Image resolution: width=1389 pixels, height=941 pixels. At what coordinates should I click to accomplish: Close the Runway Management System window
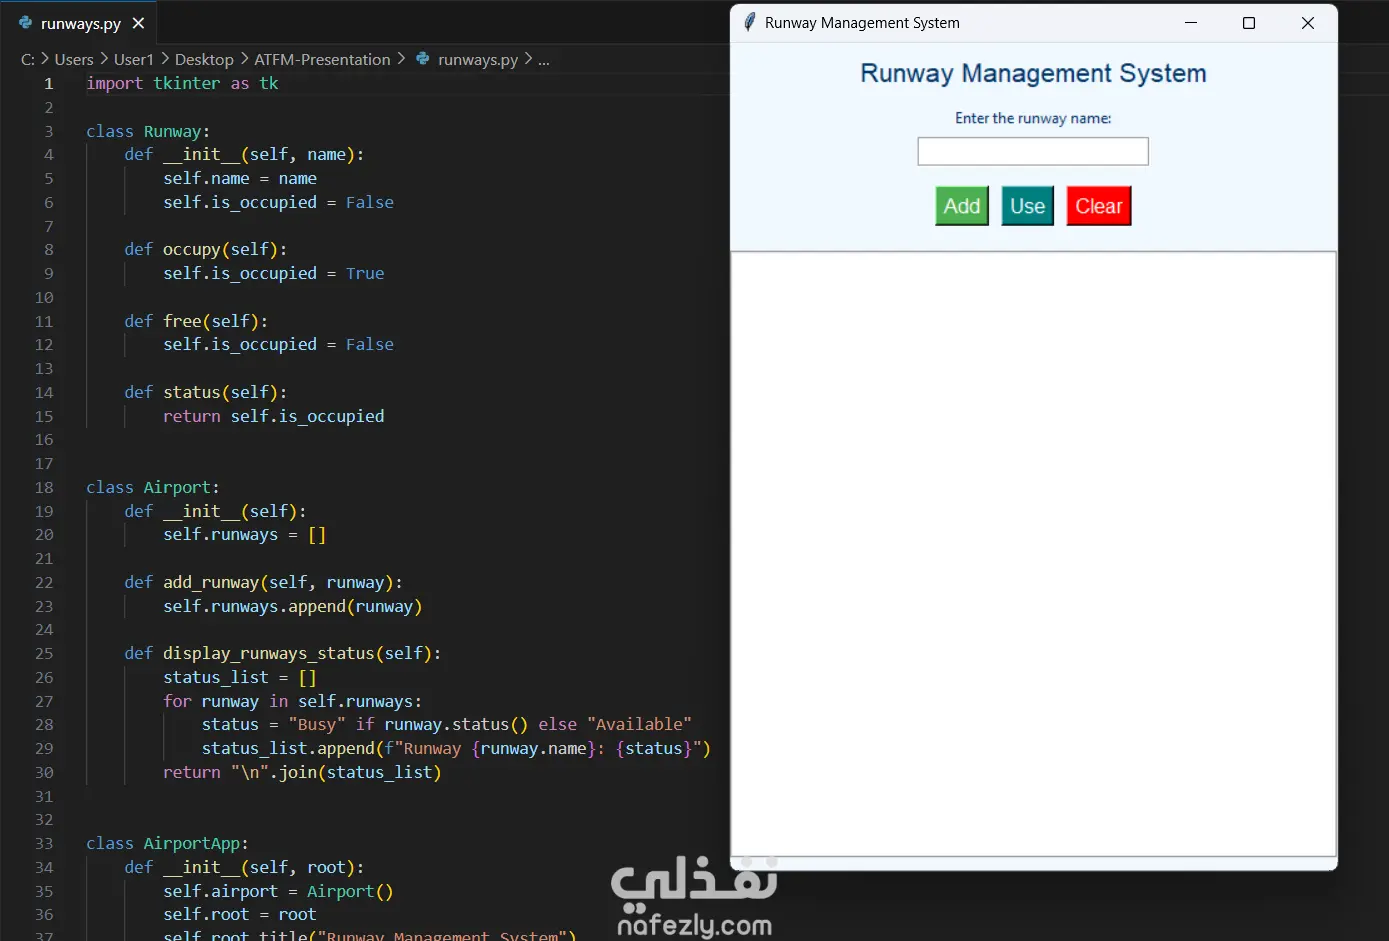[1308, 23]
